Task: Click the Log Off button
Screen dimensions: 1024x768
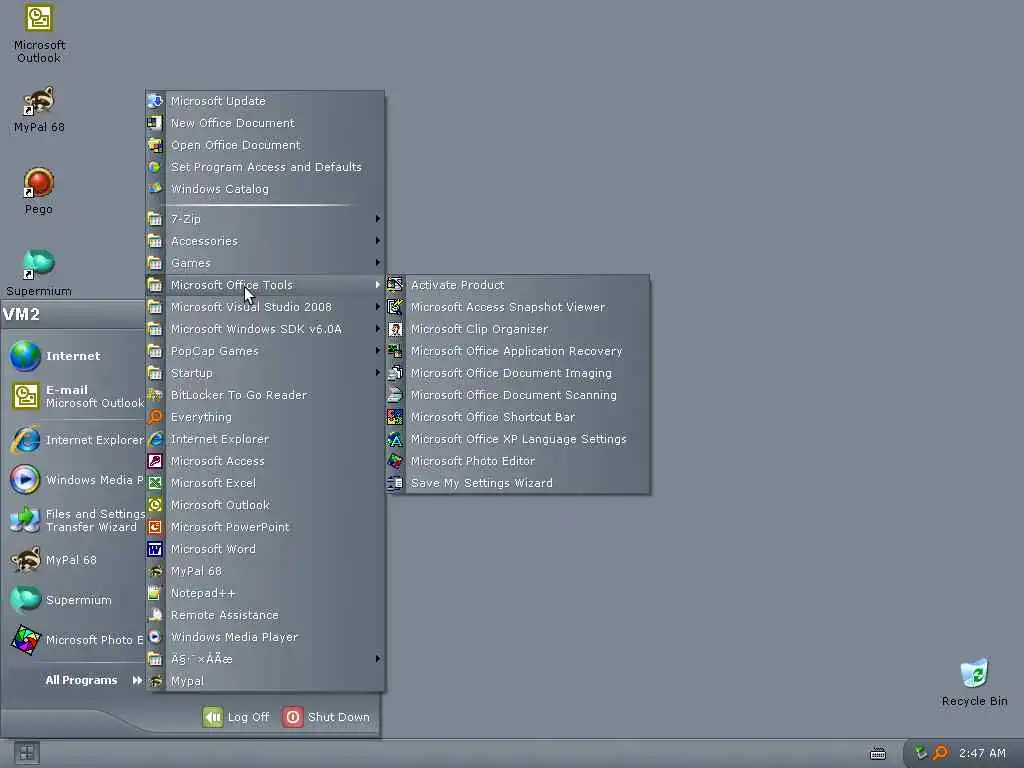Action: click(236, 717)
